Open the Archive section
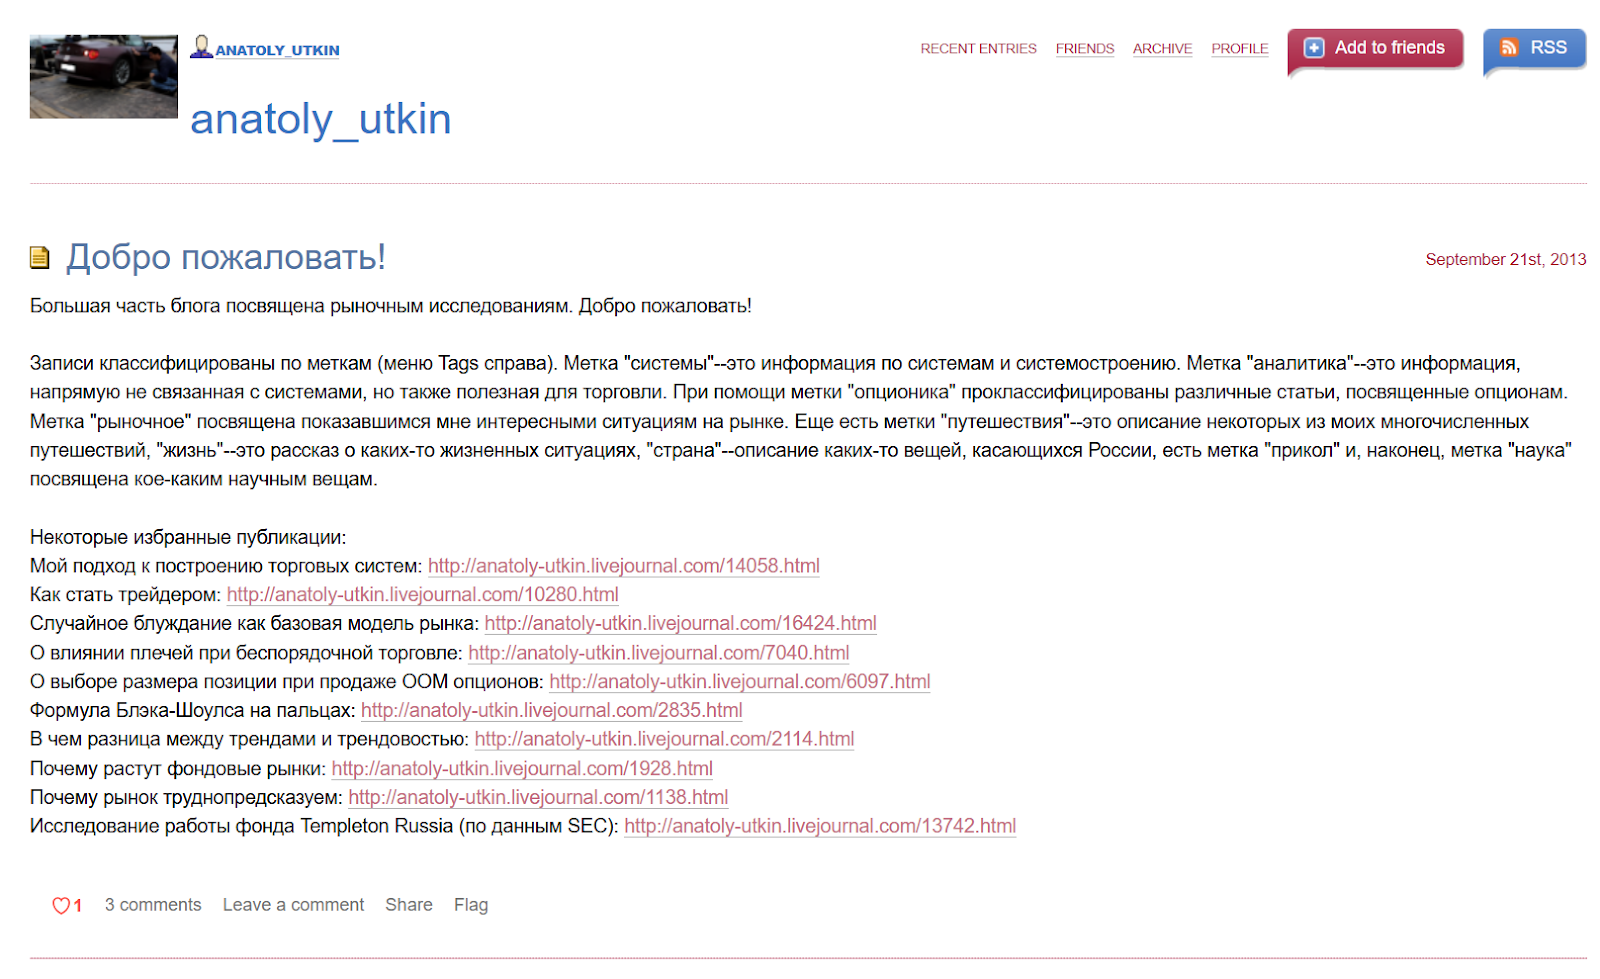 tap(1162, 49)
